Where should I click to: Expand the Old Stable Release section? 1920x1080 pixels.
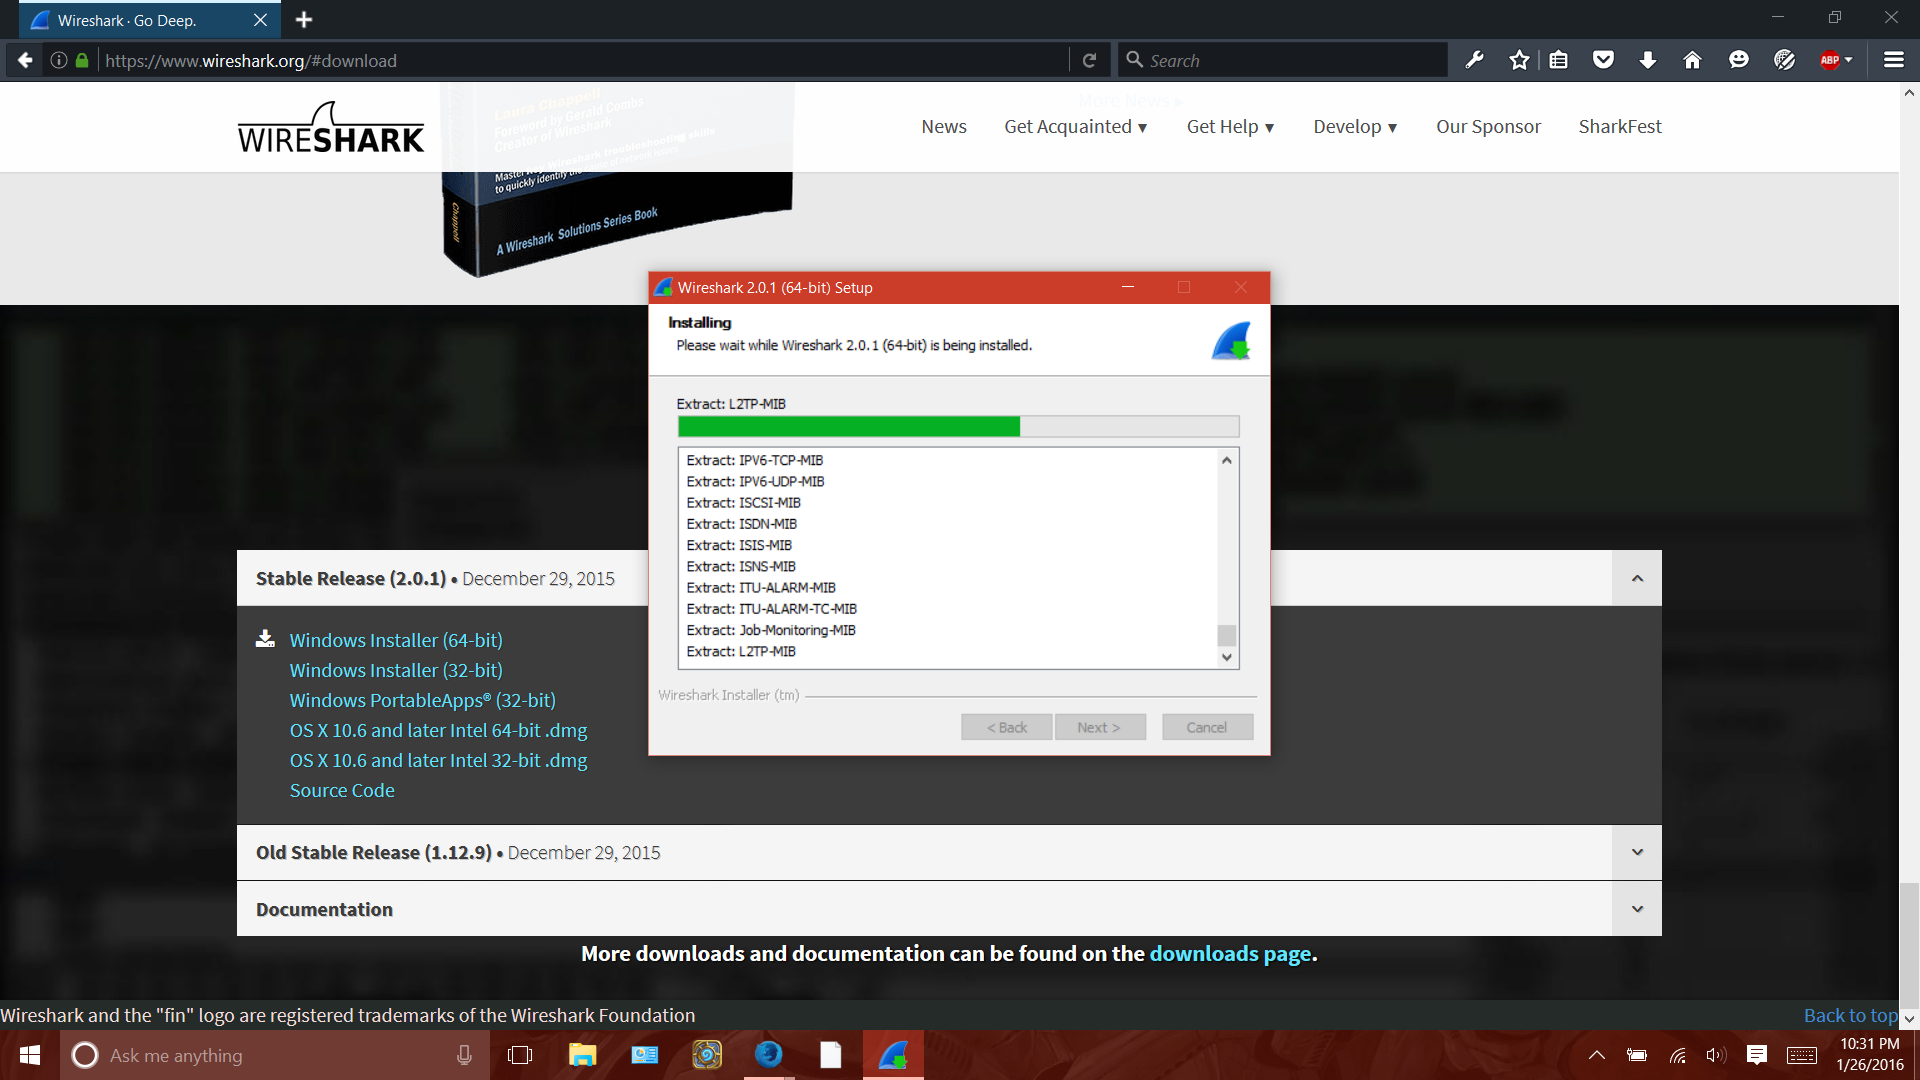point(1637,852)
